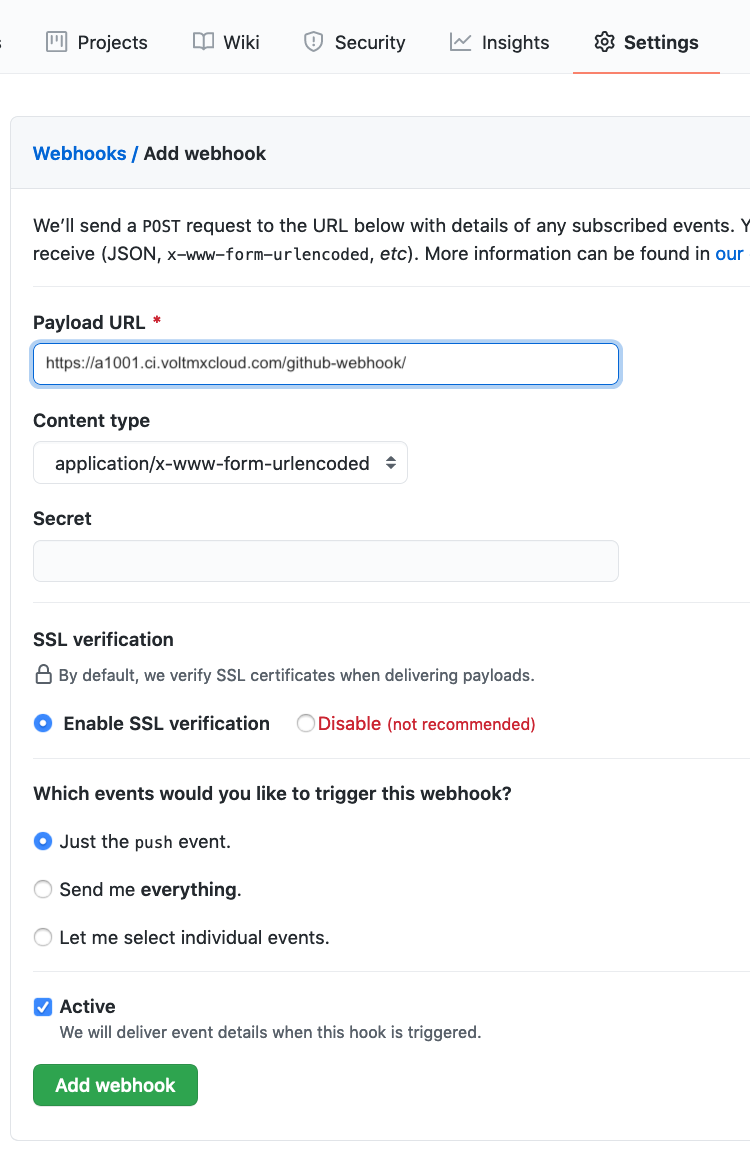
Task: Click the Insights graph icon
Action: tap(461, 42)
